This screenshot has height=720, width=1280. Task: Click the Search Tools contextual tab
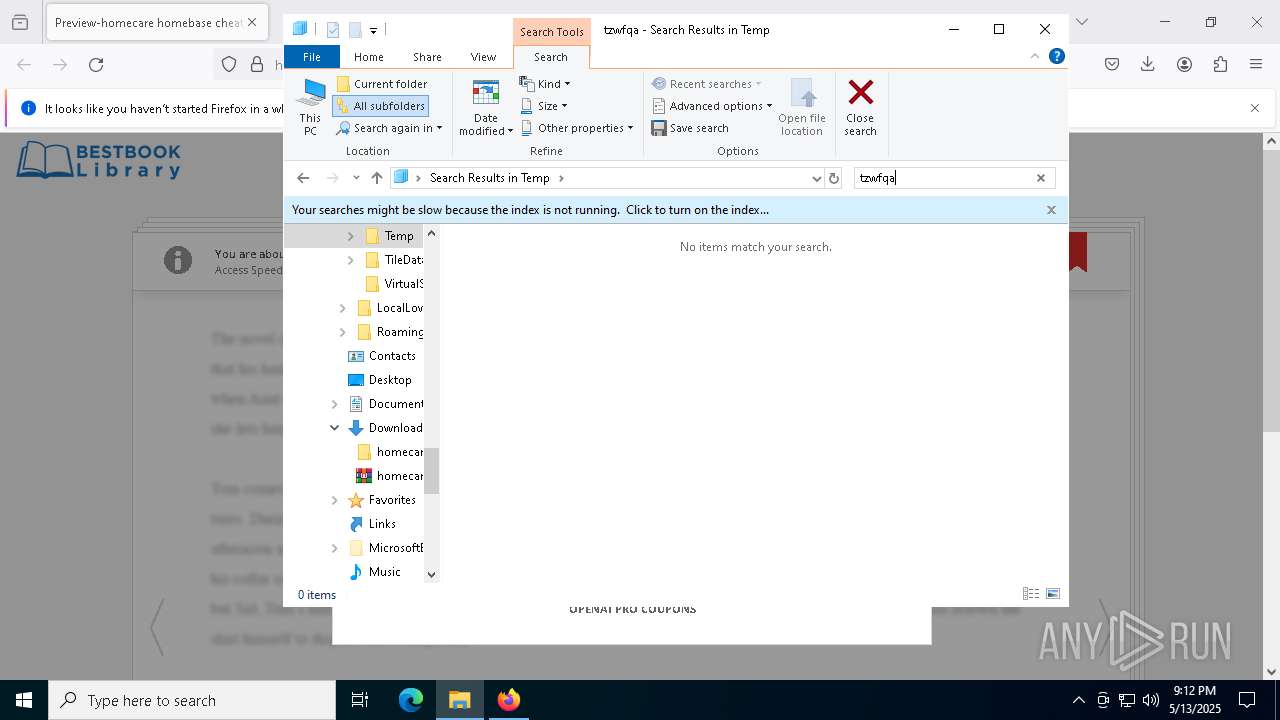(x=551, y=31)
